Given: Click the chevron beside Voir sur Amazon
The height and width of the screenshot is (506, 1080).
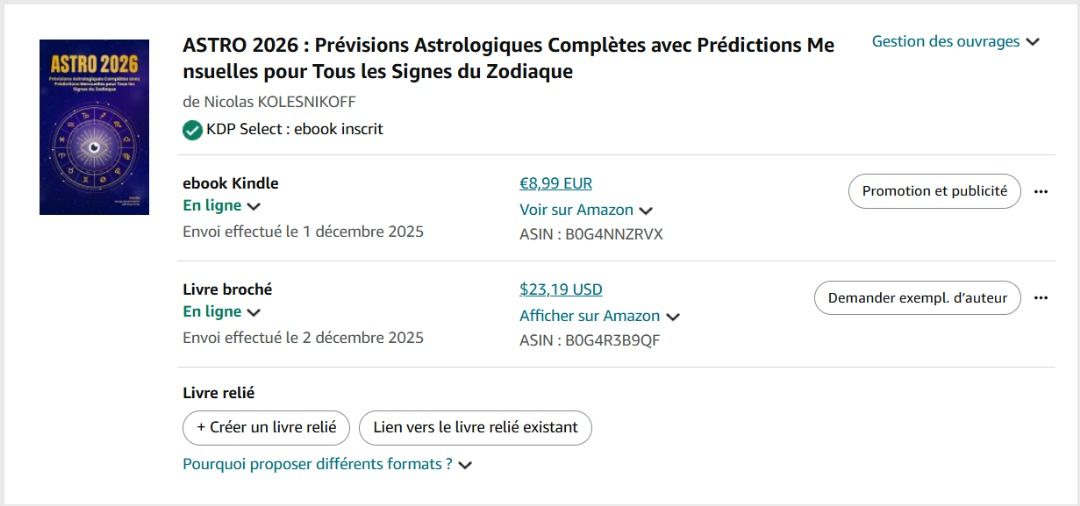Looking at the screenshot, I should point(646,211).
